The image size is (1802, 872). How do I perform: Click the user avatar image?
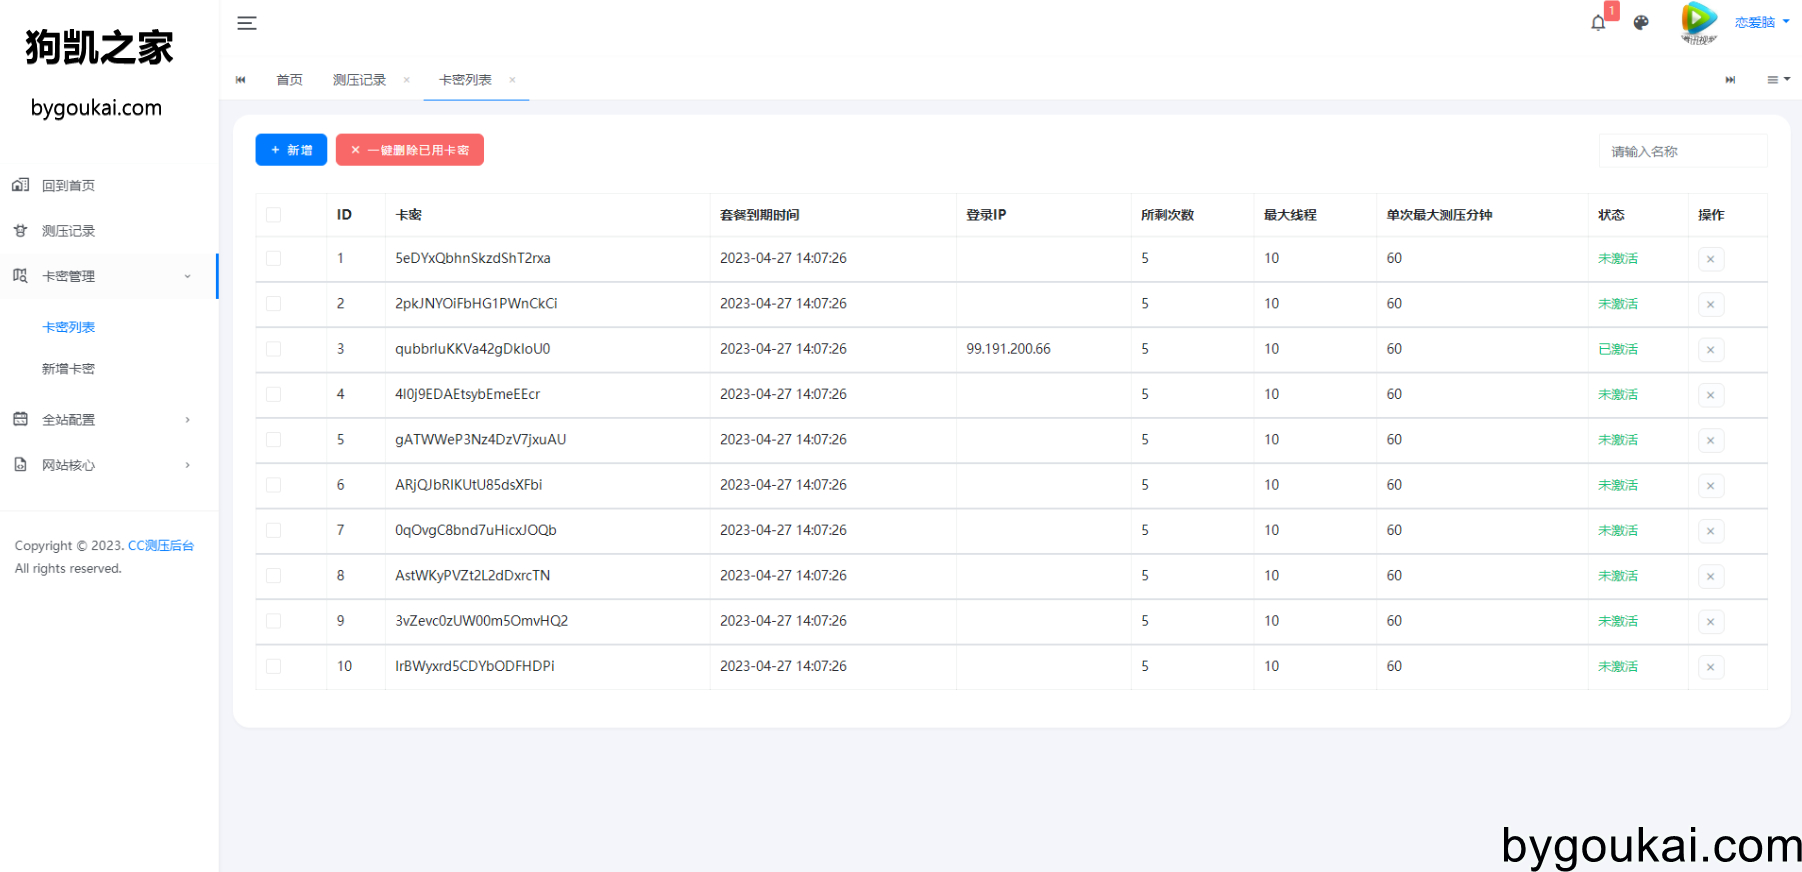point(1699,22)
